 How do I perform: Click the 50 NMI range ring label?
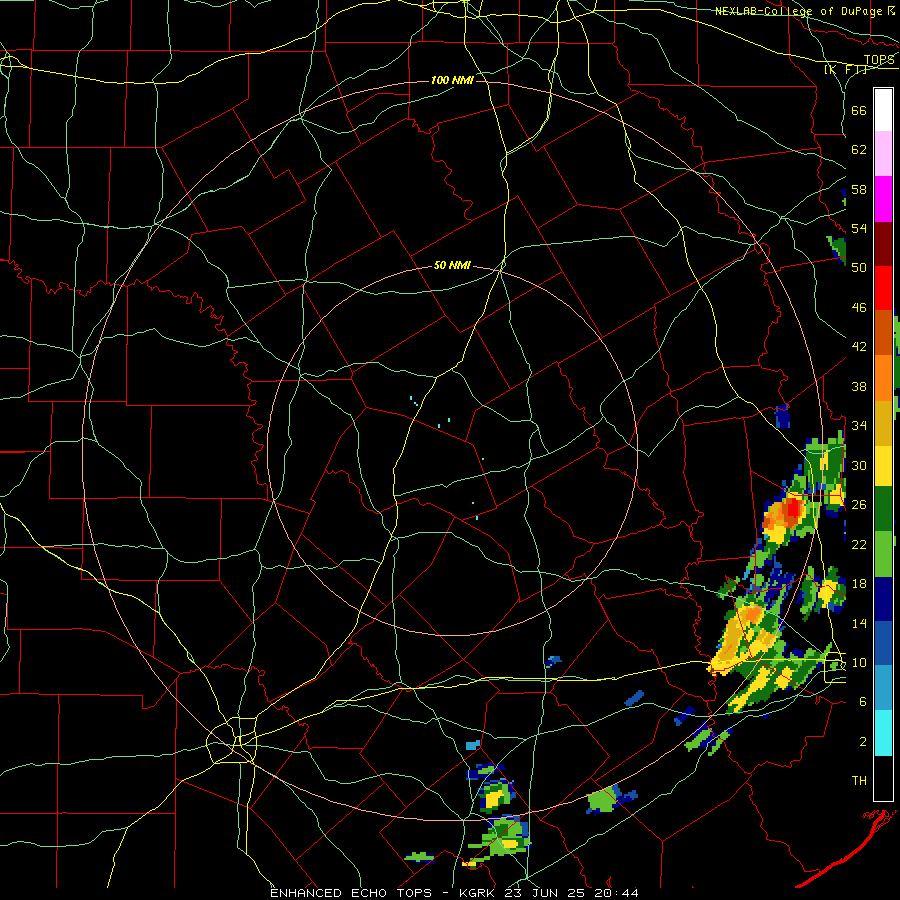point(452,265)
